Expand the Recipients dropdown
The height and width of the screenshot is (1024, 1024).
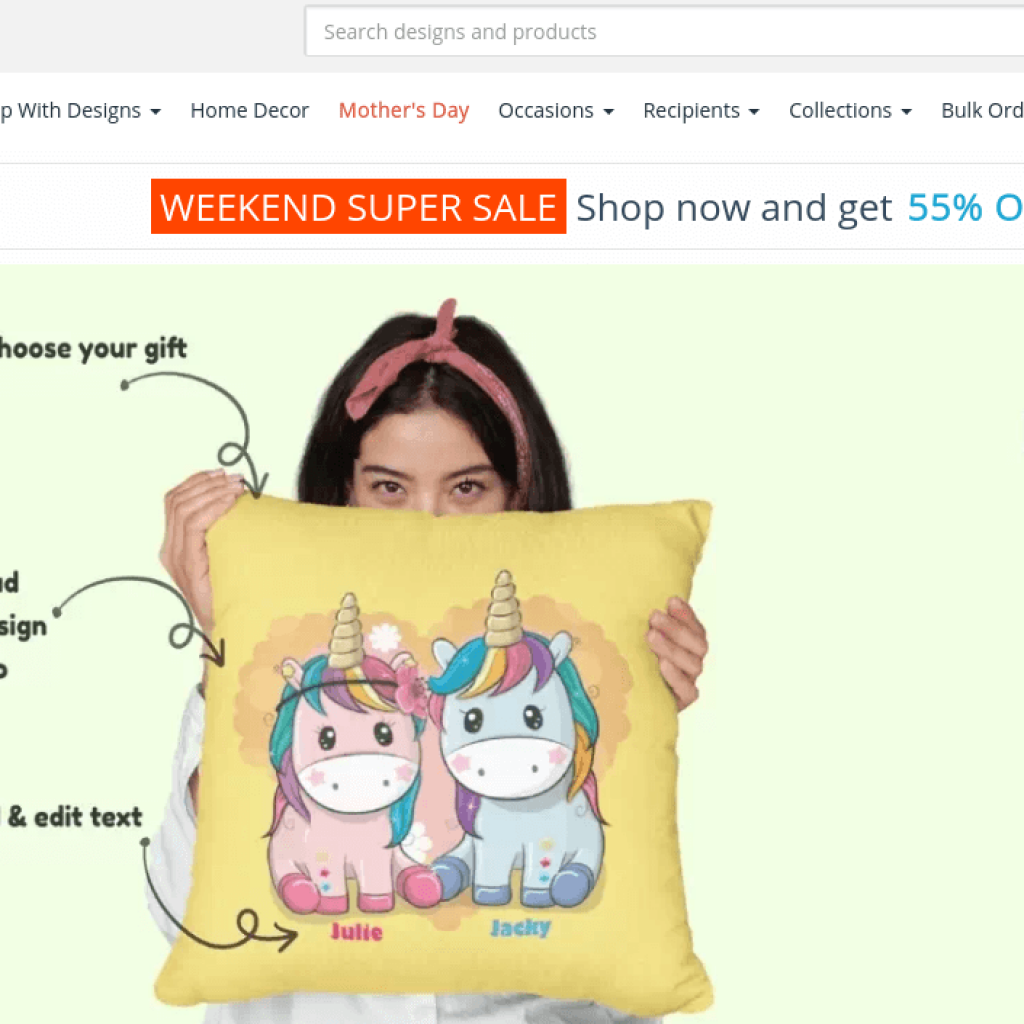pyautogui.click(x=701, y=110)
